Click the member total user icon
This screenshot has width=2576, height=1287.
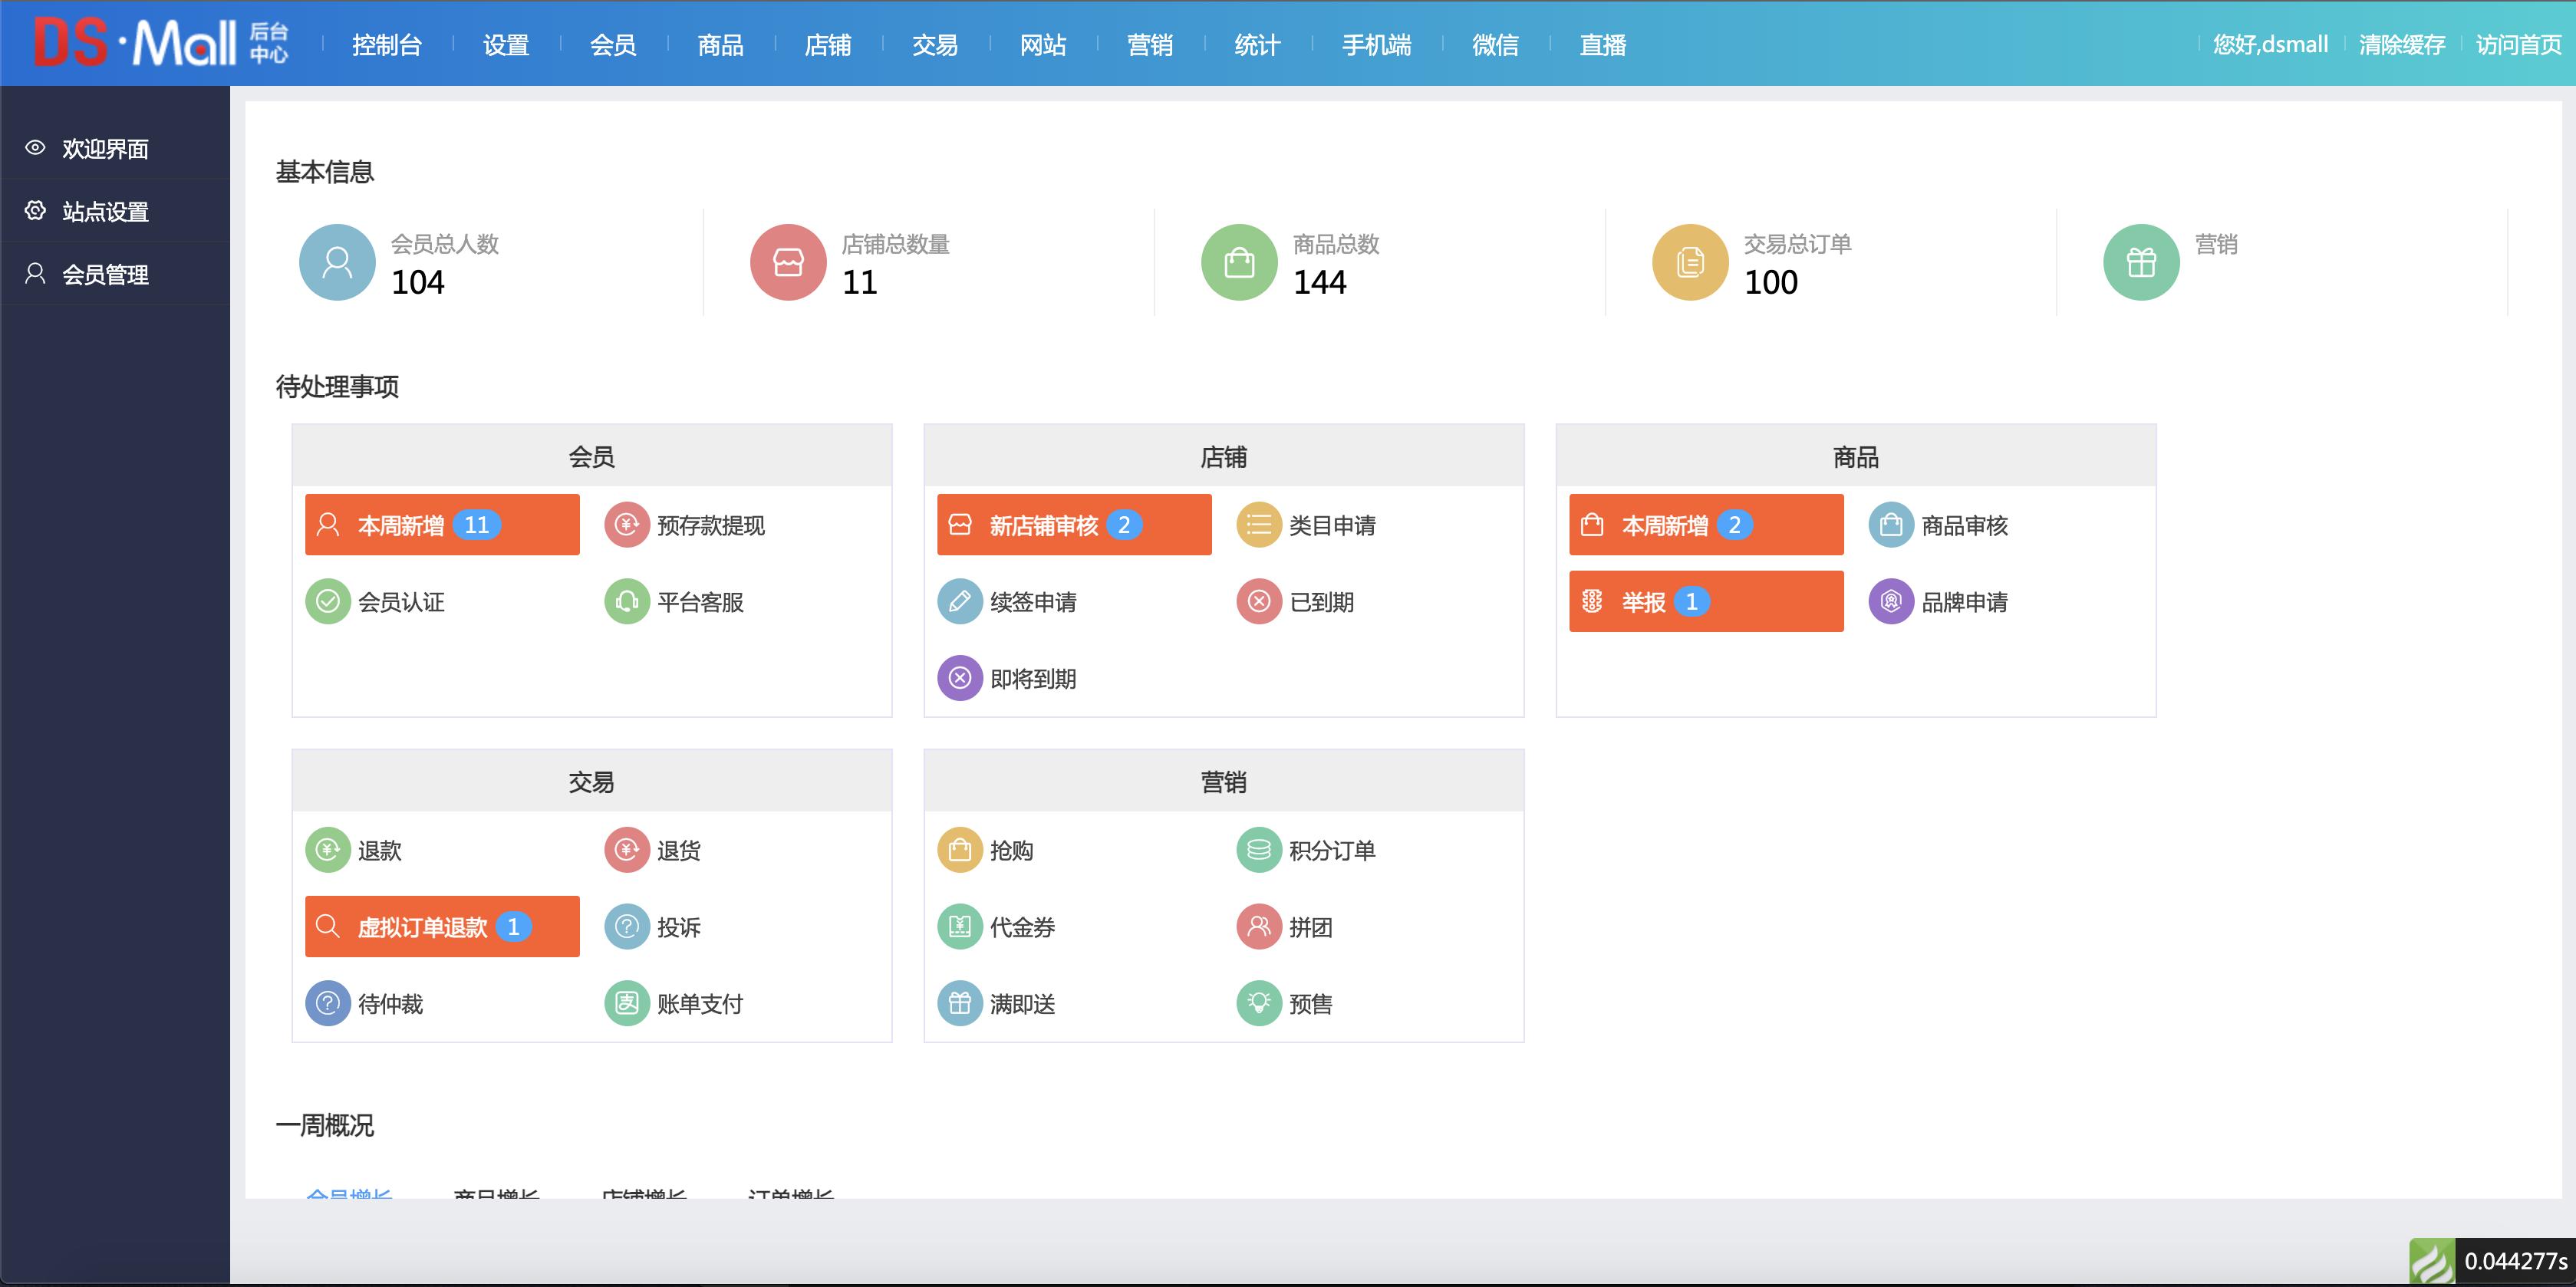[x=337, y=262]
